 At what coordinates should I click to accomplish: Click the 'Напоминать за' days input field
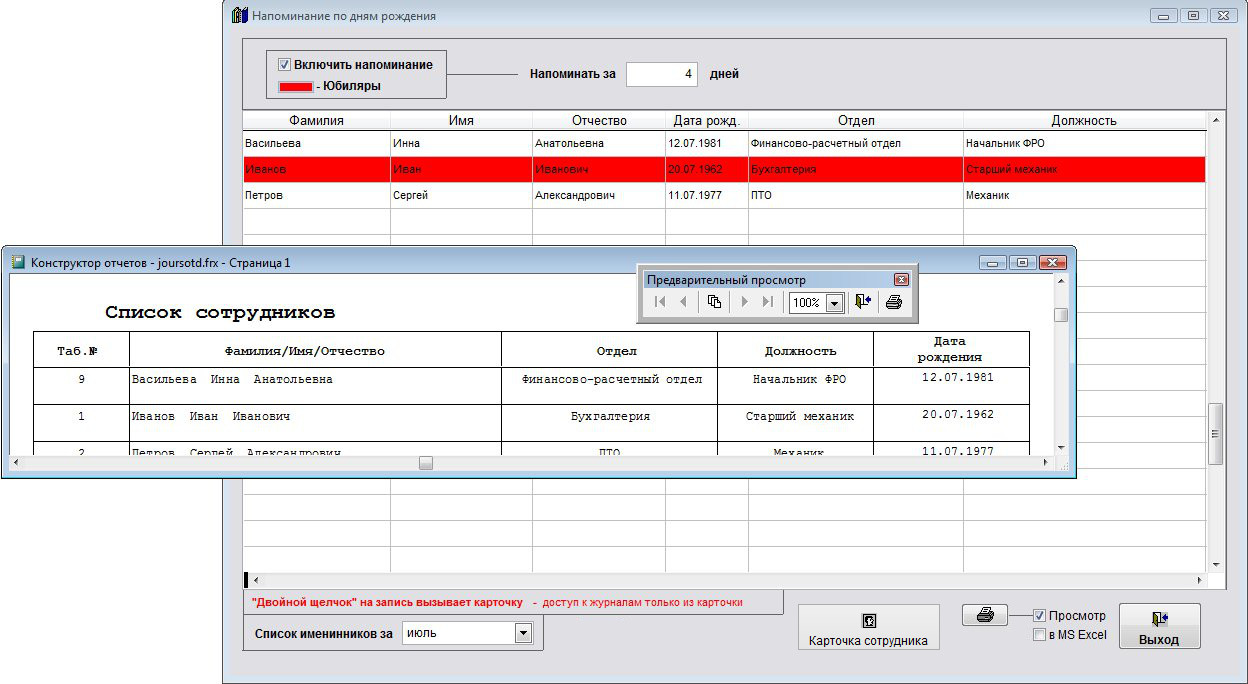pyautogui.click(x=661, y=74)
